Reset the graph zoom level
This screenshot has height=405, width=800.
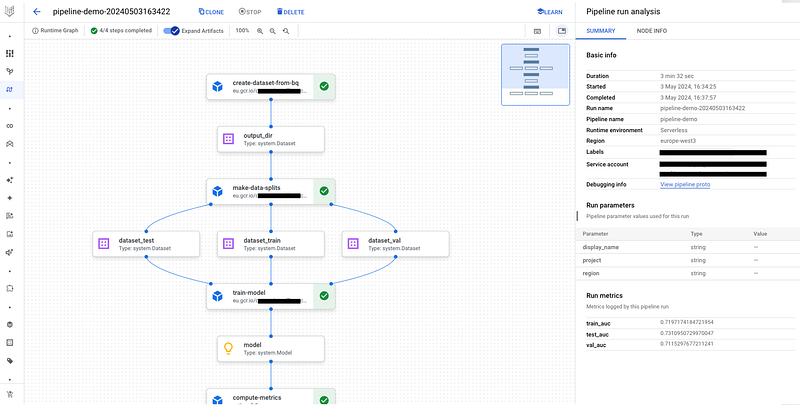tap(286, 31)
